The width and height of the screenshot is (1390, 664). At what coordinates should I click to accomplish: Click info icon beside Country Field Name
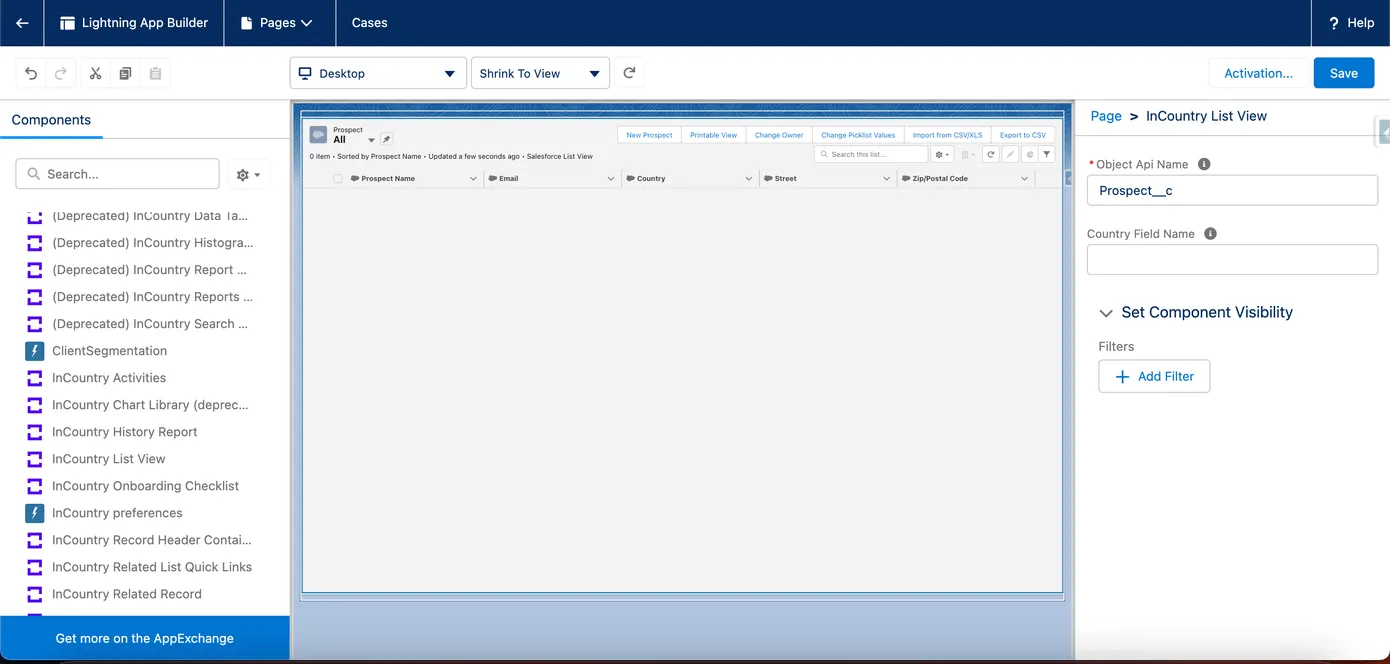[1210, 234]
